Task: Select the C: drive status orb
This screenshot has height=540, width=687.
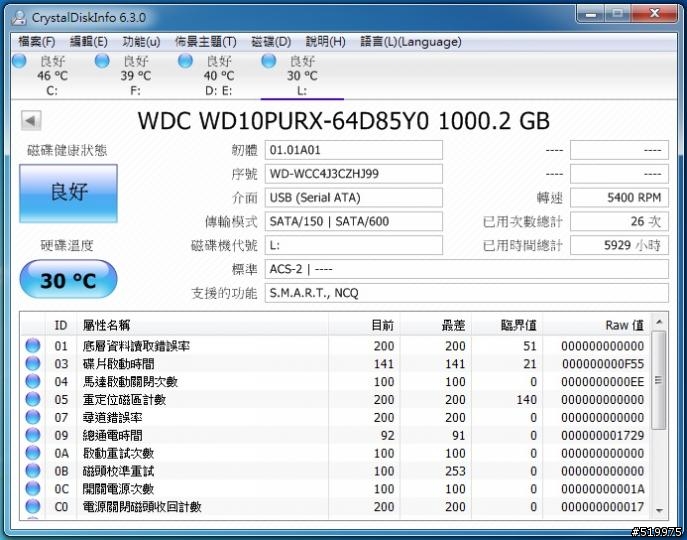Action: point(19,61)
